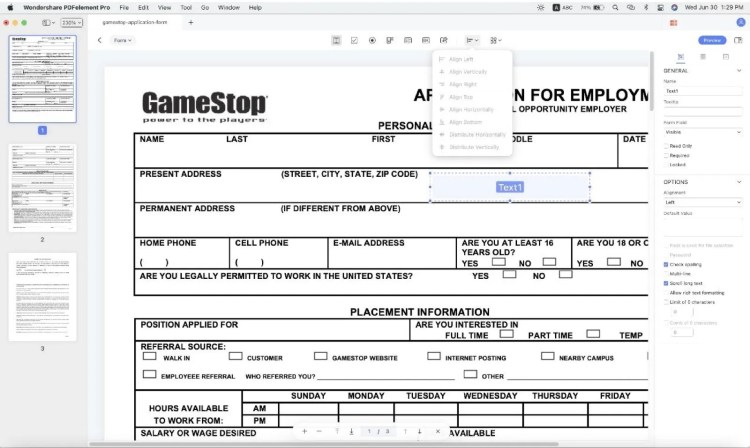Collapse the GENERAL section
The width and height of the screenshot is (750, 448).
[x=739, y=71]
